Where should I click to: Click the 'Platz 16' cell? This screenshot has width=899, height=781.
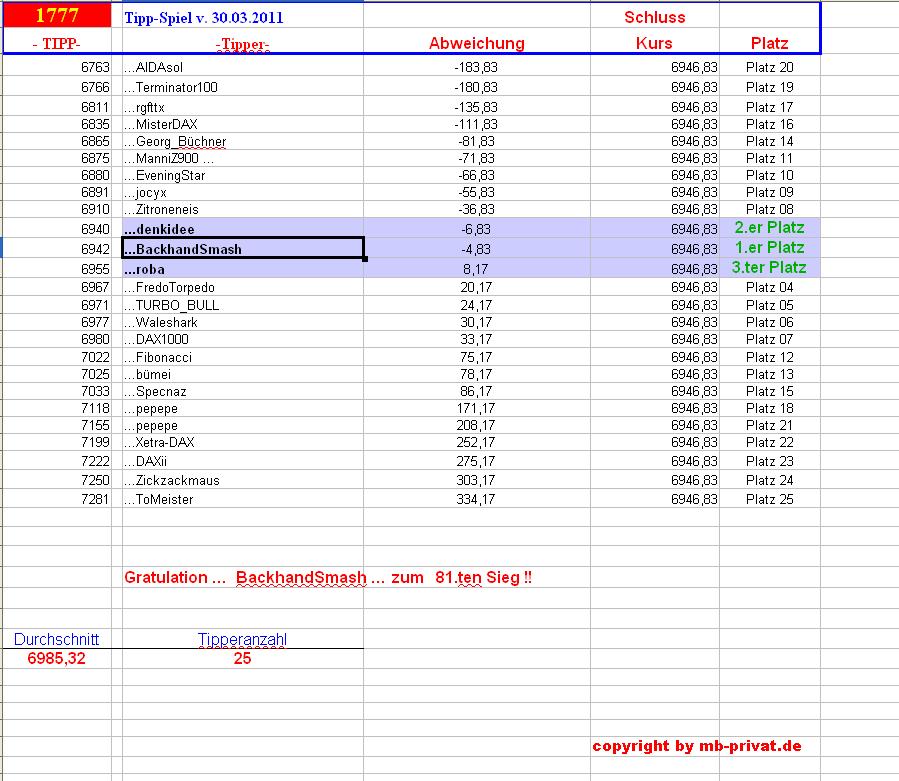pos(769,124)
